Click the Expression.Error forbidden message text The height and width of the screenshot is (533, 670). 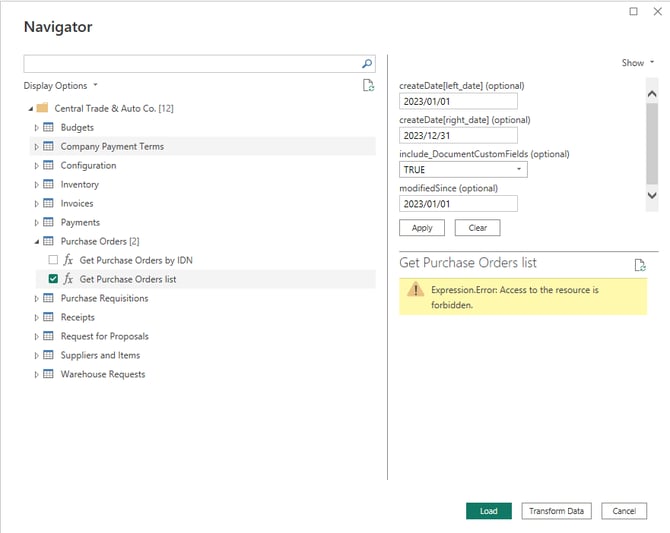514,297
